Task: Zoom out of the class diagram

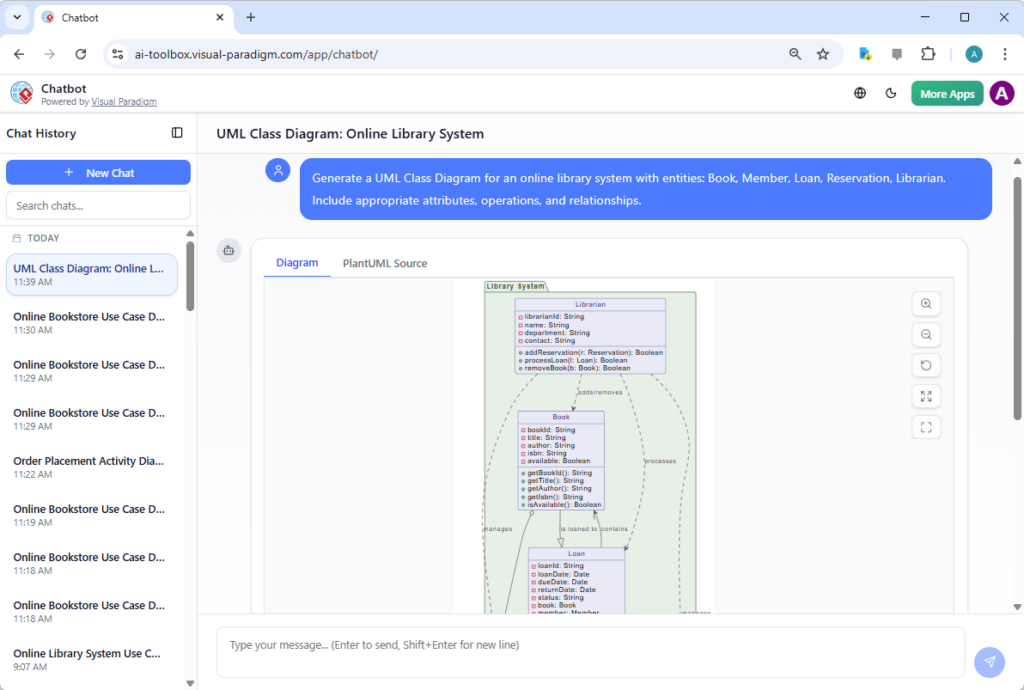Action: point(926,334)
